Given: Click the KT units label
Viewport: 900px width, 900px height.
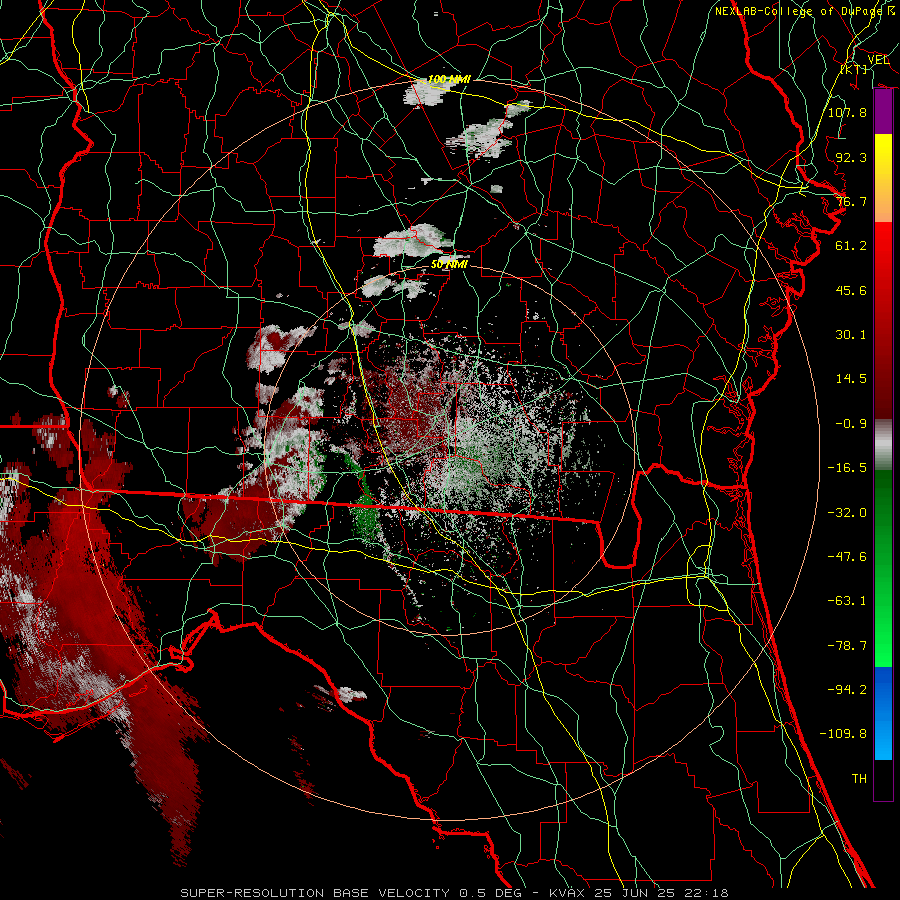Looking at the screenshot, I should point(854,69).
